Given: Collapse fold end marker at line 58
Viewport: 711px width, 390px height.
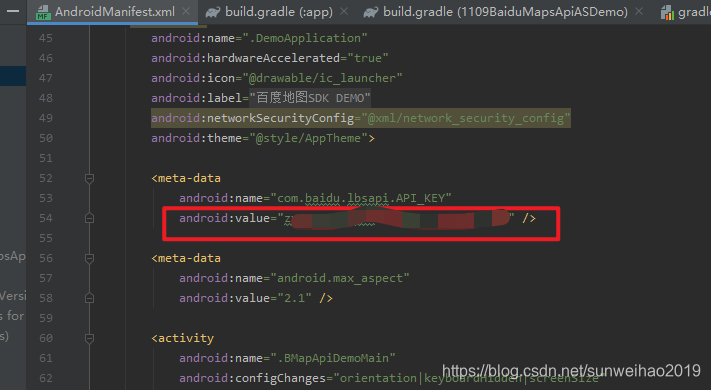Looking at the screenshot, I should click(89, 298).
